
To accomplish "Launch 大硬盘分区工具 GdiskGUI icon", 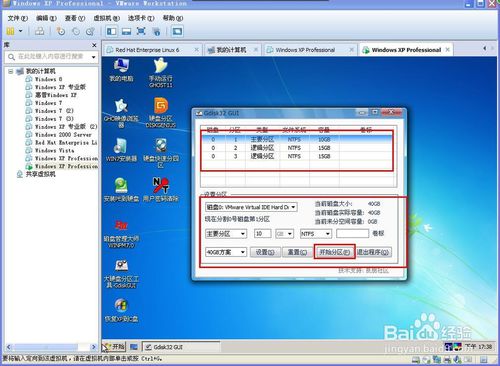I will click(121, 273).
